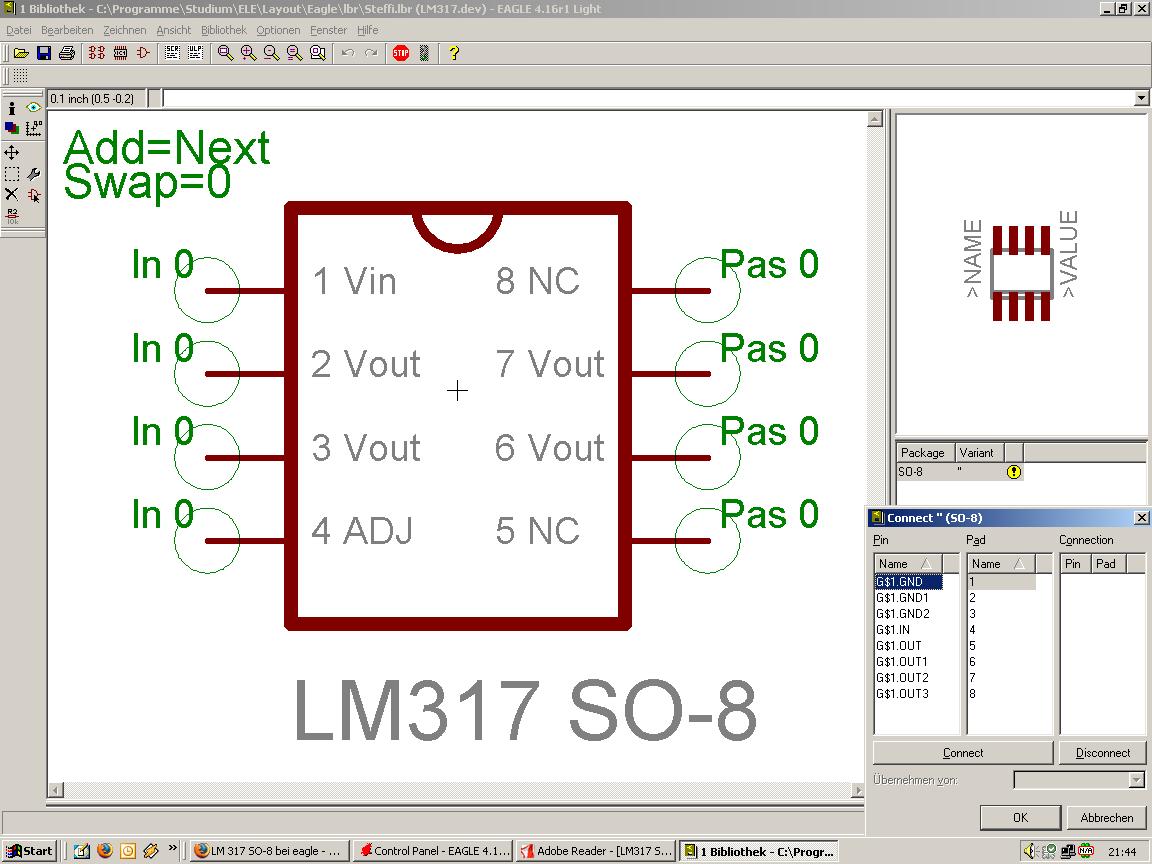The height and width of the screenshot is (864, 1152).
Task: Switch to Control Panel - EAGLE taskbar button
Action: [x=433, y=851]
